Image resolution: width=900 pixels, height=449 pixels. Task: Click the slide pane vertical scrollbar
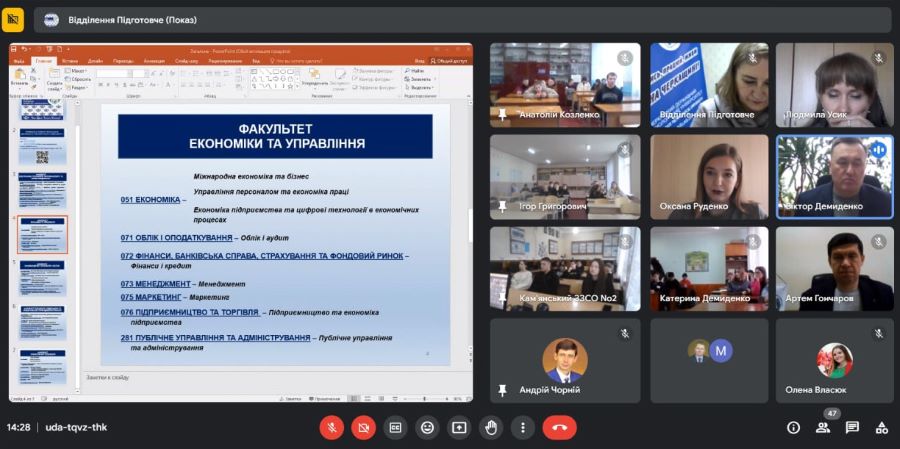pos(470,224)
